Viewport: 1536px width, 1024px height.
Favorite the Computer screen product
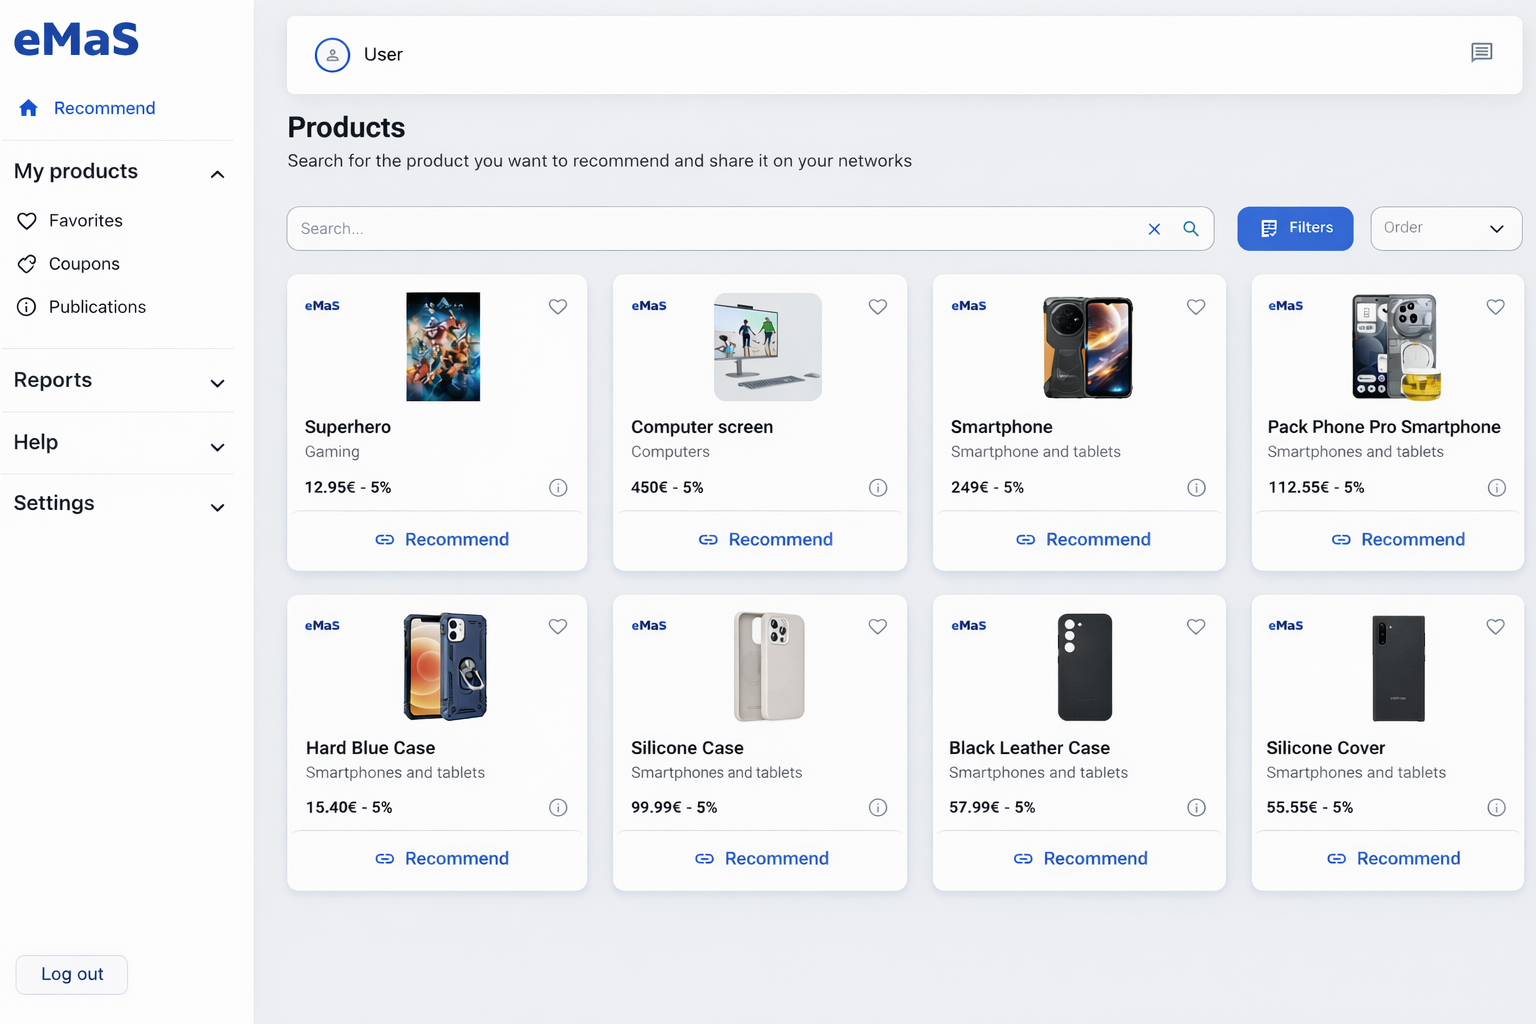(x=877, y=307)
